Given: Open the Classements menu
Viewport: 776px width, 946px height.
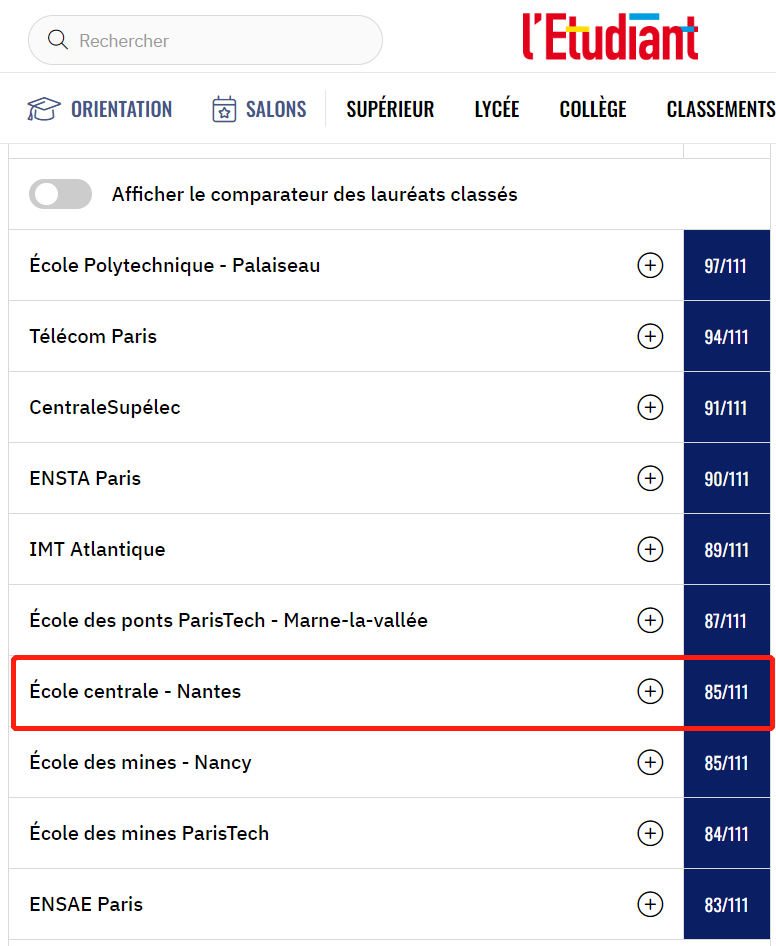Looking at the screenshot, I should (x=720, y=109).
